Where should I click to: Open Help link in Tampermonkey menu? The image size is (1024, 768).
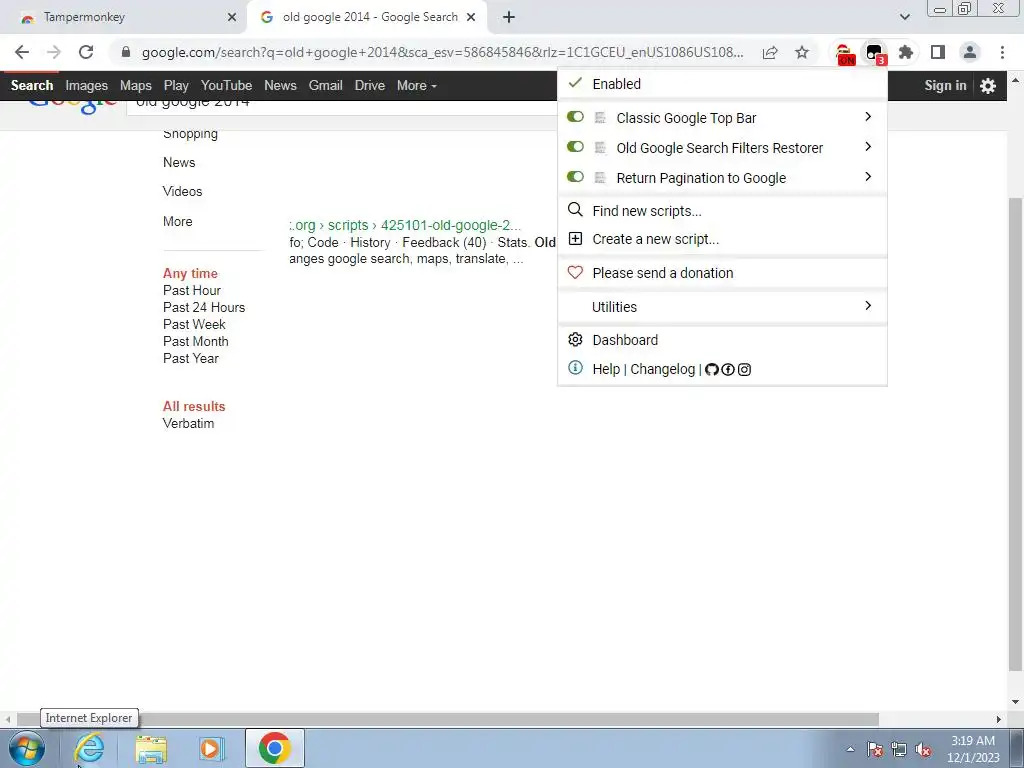click(x=606, y=370)
